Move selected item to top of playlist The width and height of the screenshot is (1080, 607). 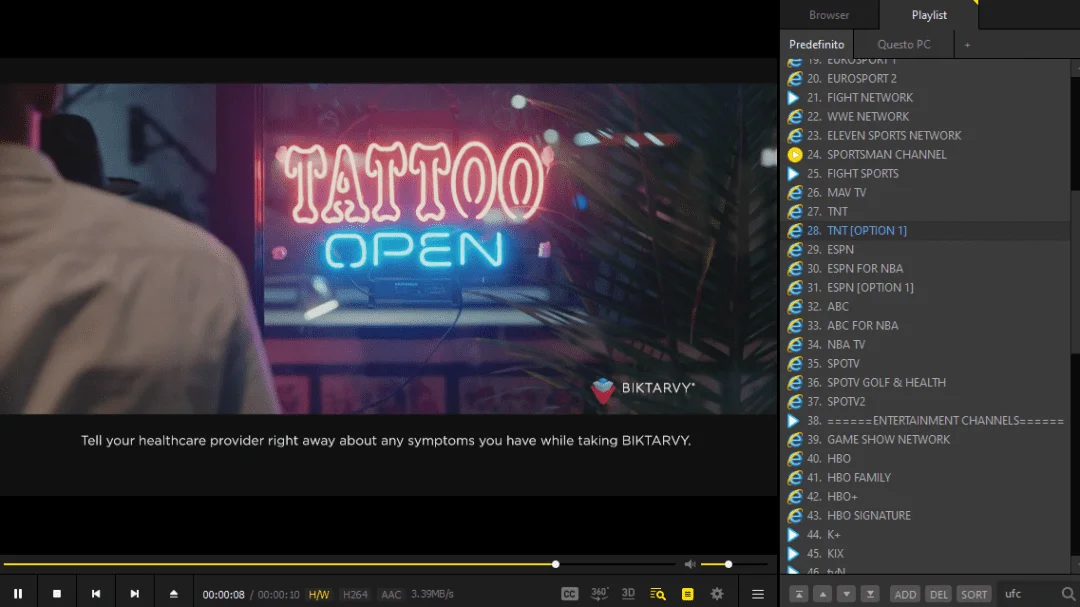click(799, 594)
